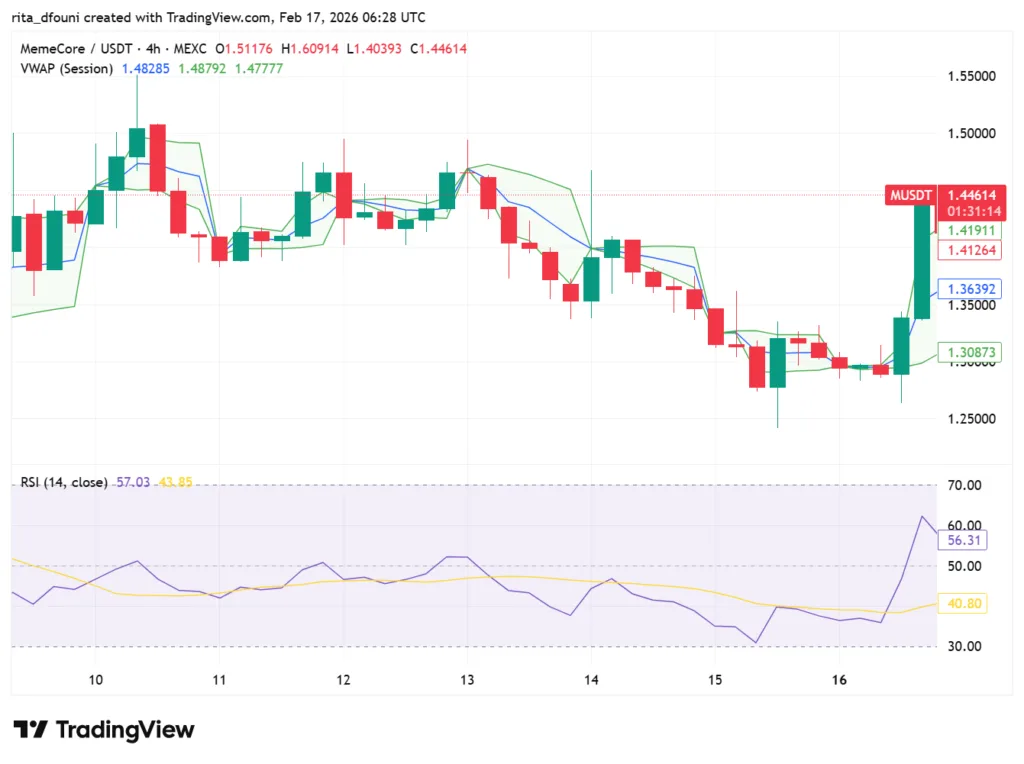Click the MUSDT red price tag icon
The width and height of the screenshot is (1024, 764).
tap(910, 196)
